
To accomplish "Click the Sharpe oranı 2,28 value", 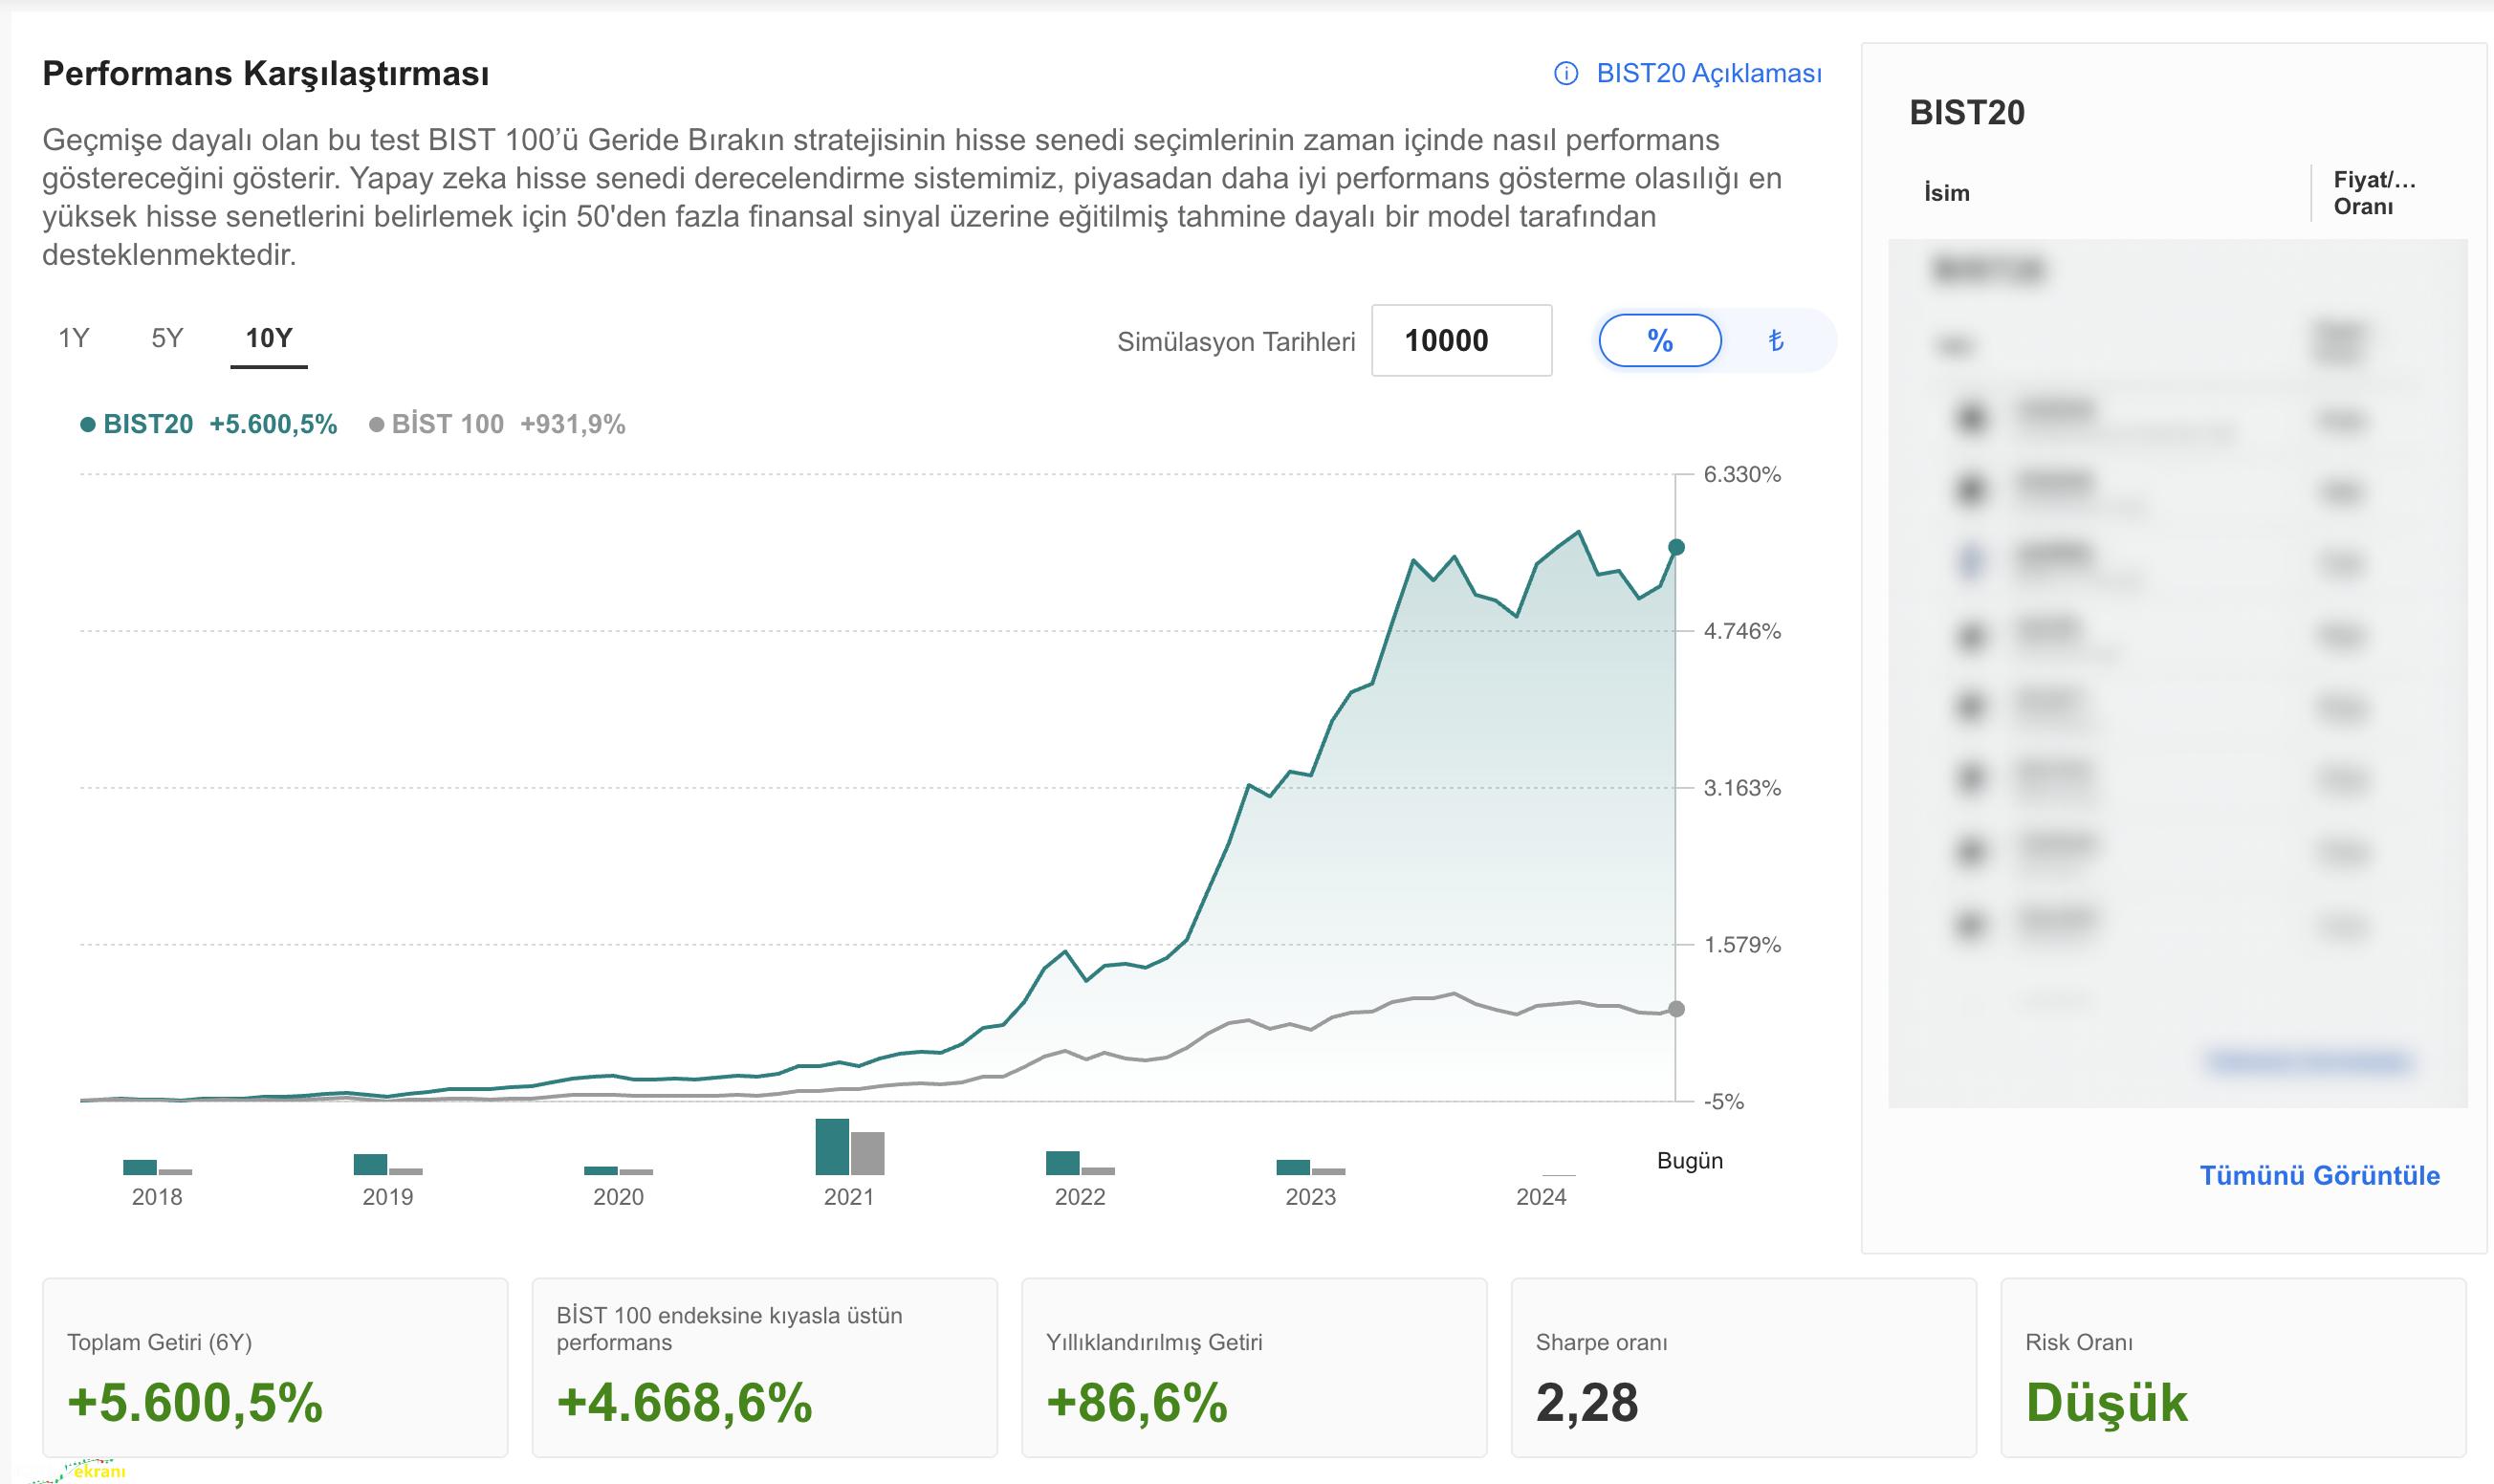I will tap(1587, 1402).
